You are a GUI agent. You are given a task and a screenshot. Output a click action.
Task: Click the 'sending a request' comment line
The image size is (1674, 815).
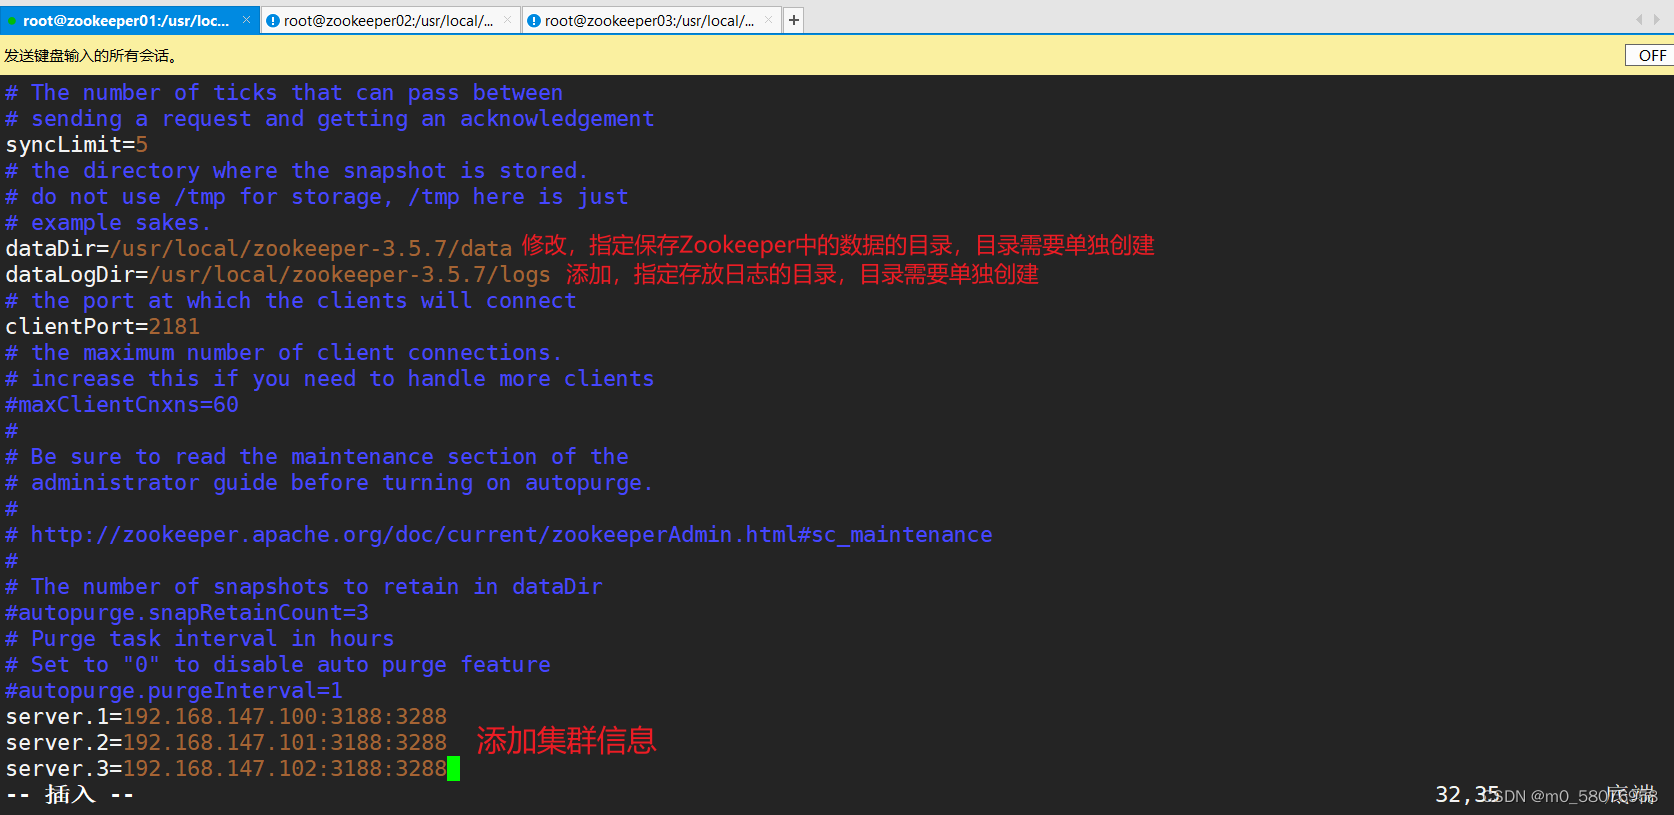point(330,119)
